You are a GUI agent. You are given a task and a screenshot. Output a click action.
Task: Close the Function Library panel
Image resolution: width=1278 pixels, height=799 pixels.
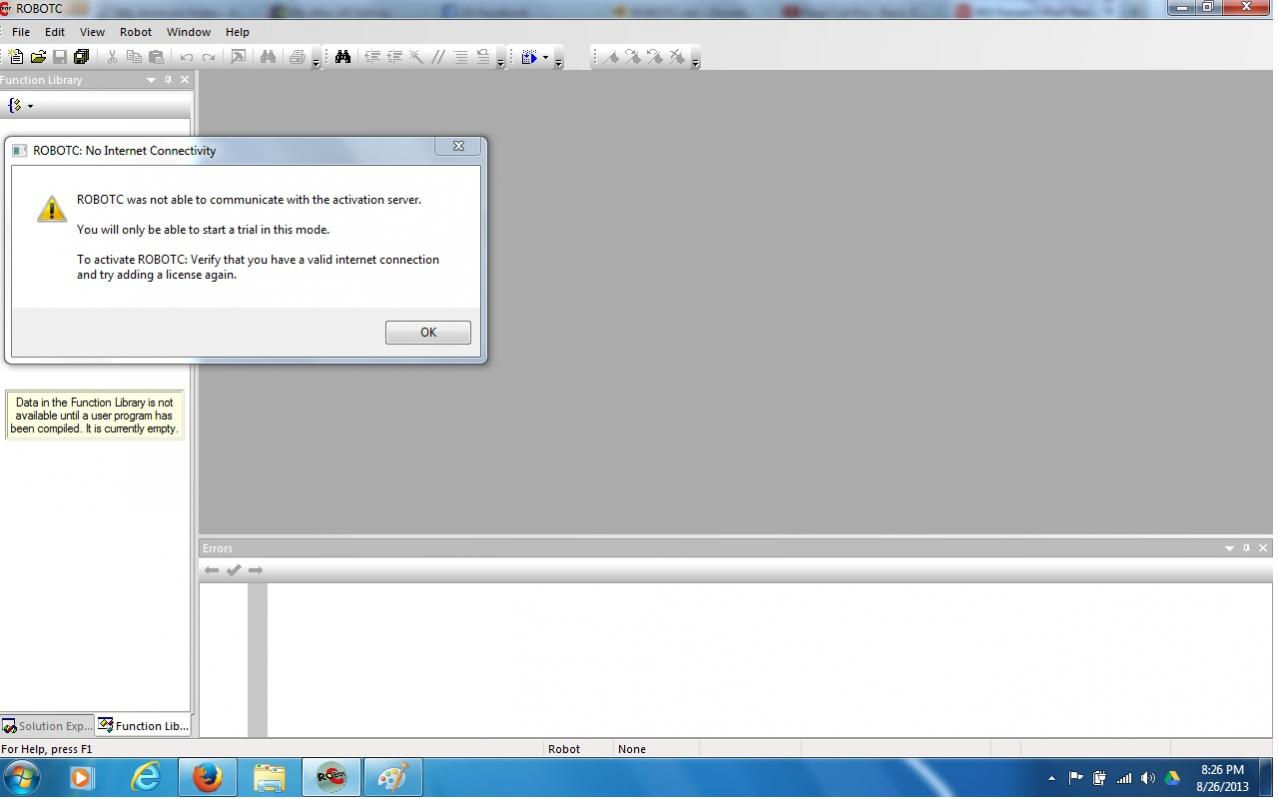(184, 80)
